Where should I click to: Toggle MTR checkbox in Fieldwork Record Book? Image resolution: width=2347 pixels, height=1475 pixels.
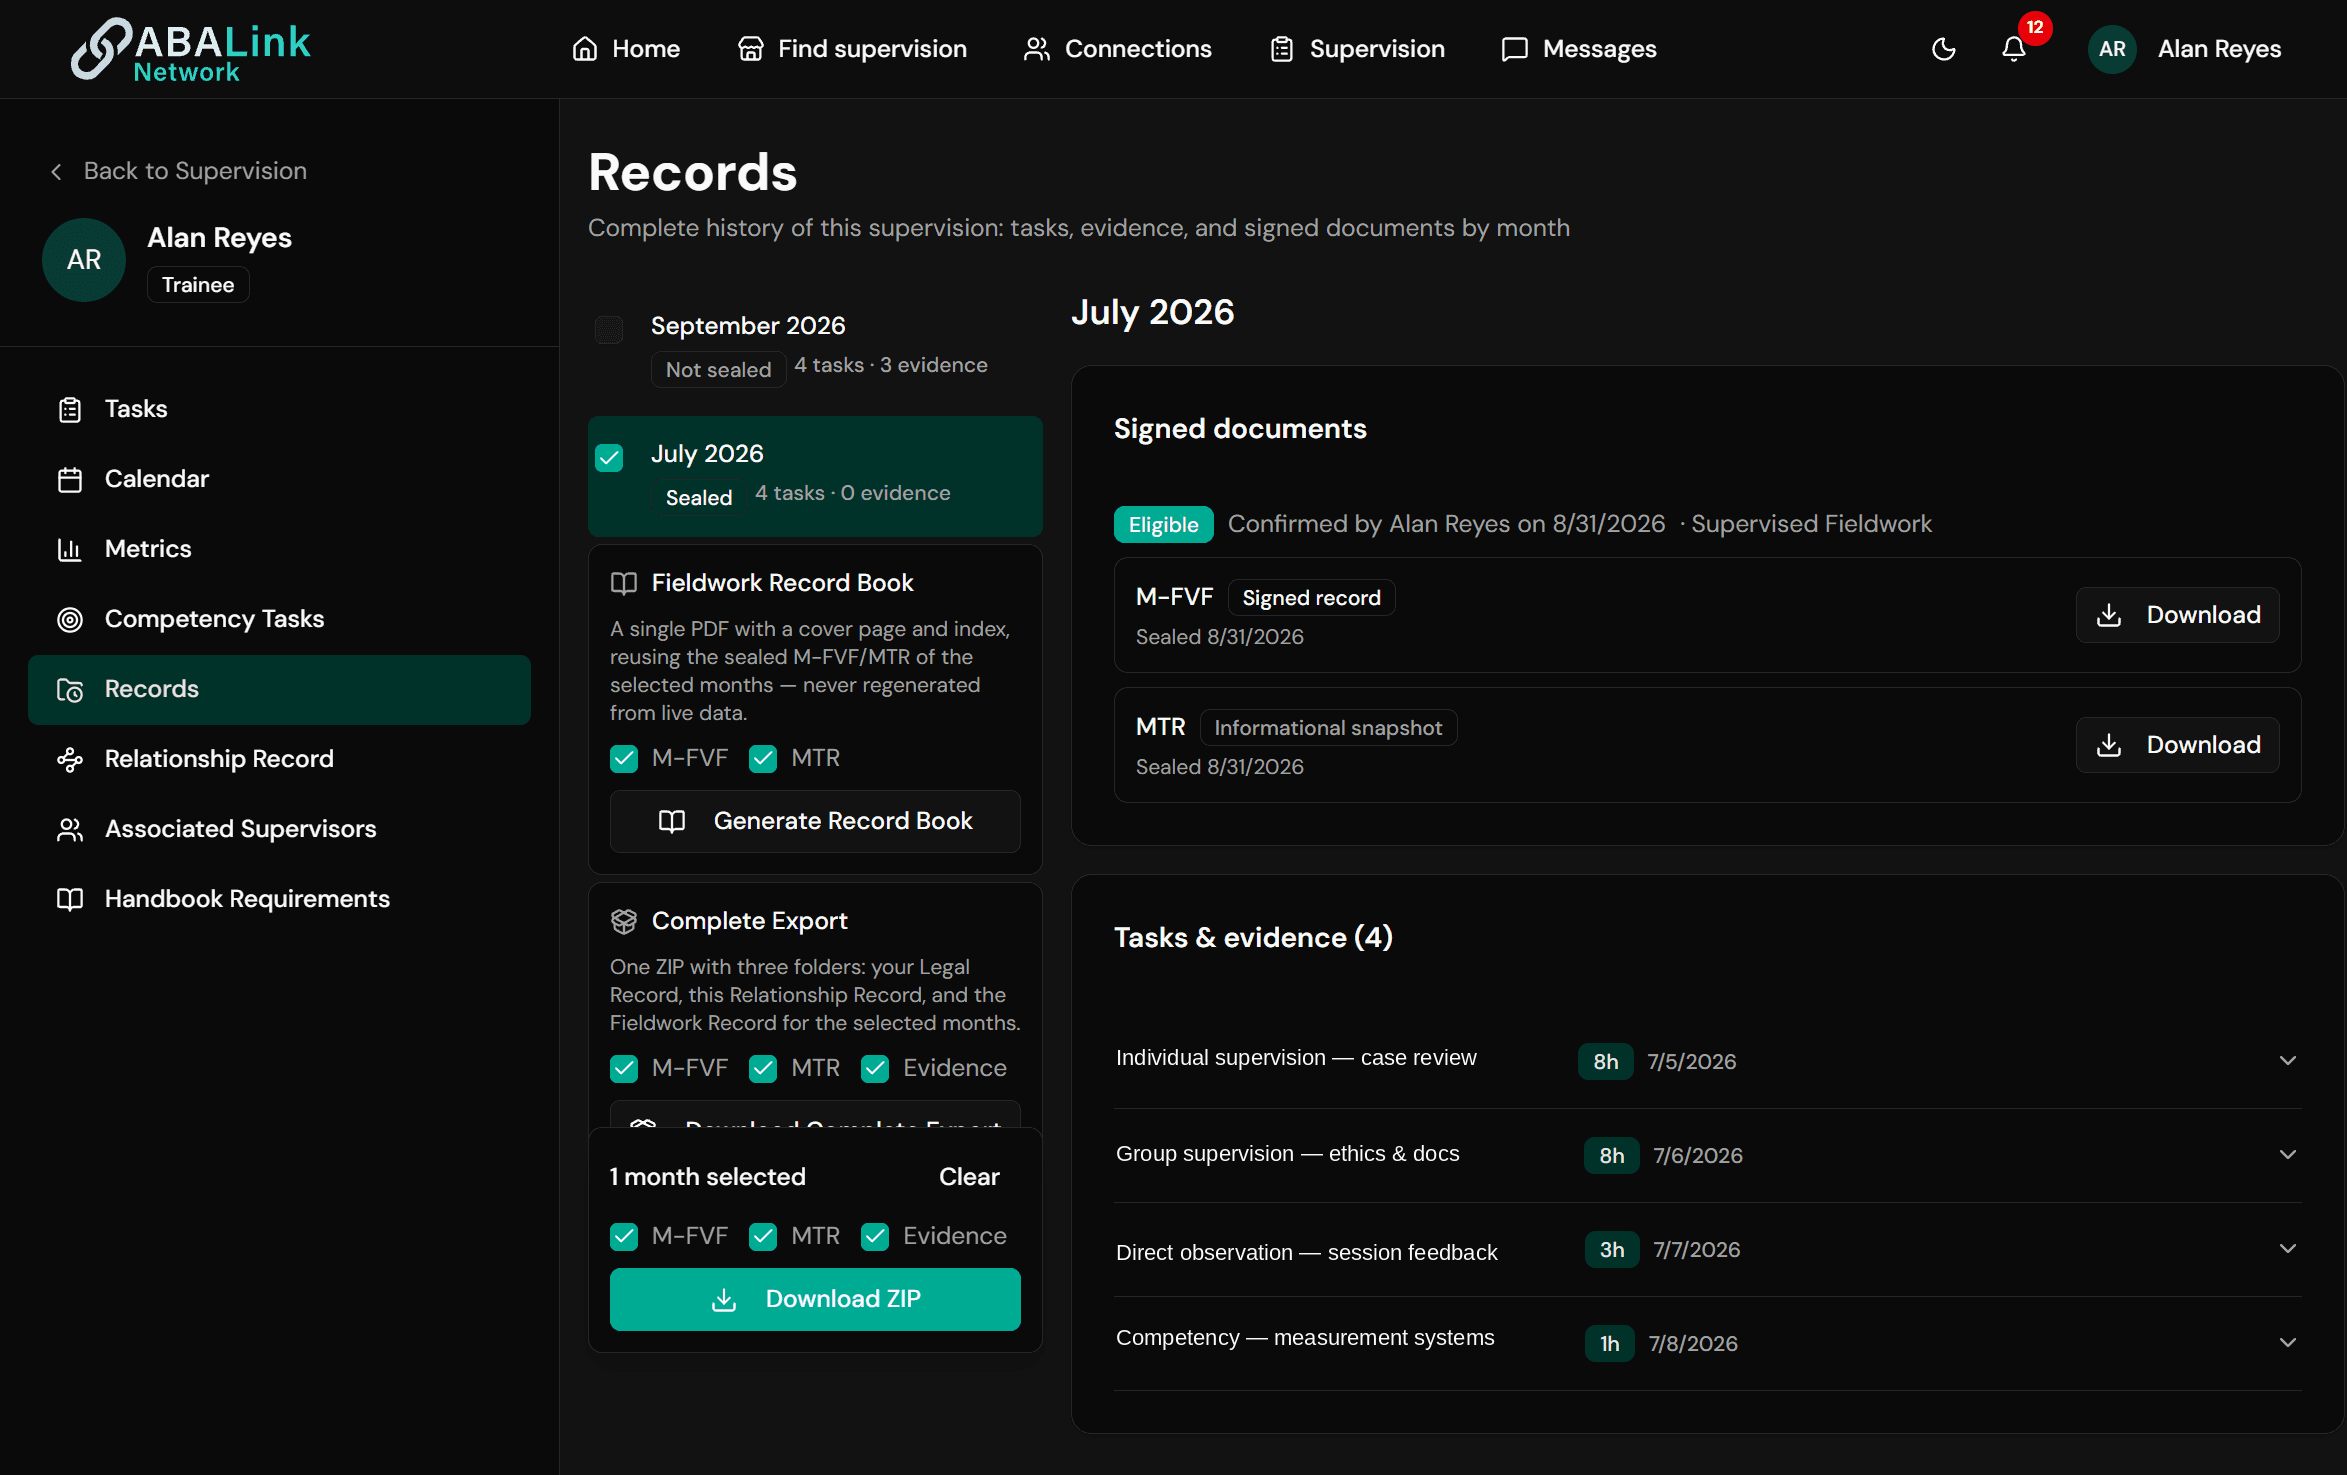pos(763,759)
